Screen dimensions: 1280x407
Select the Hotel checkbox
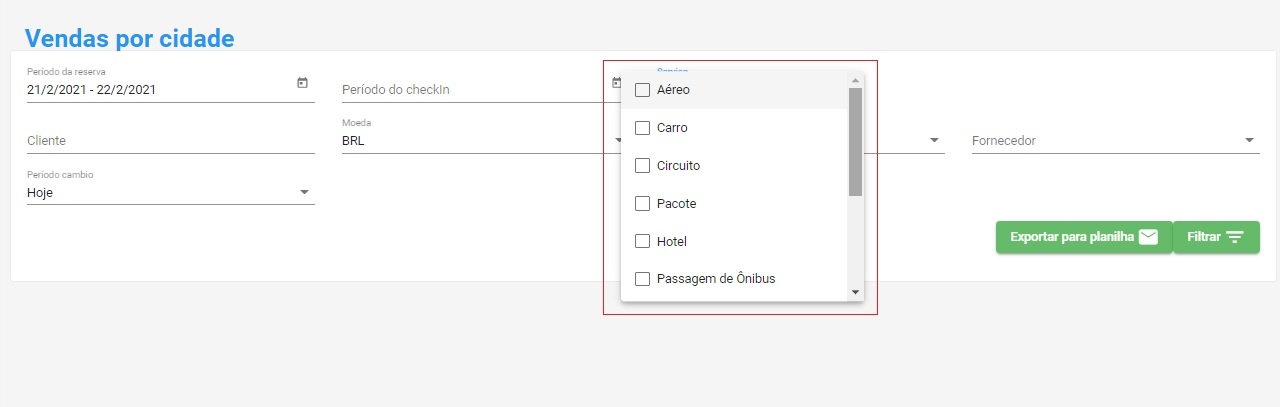[x=643, y=242]
